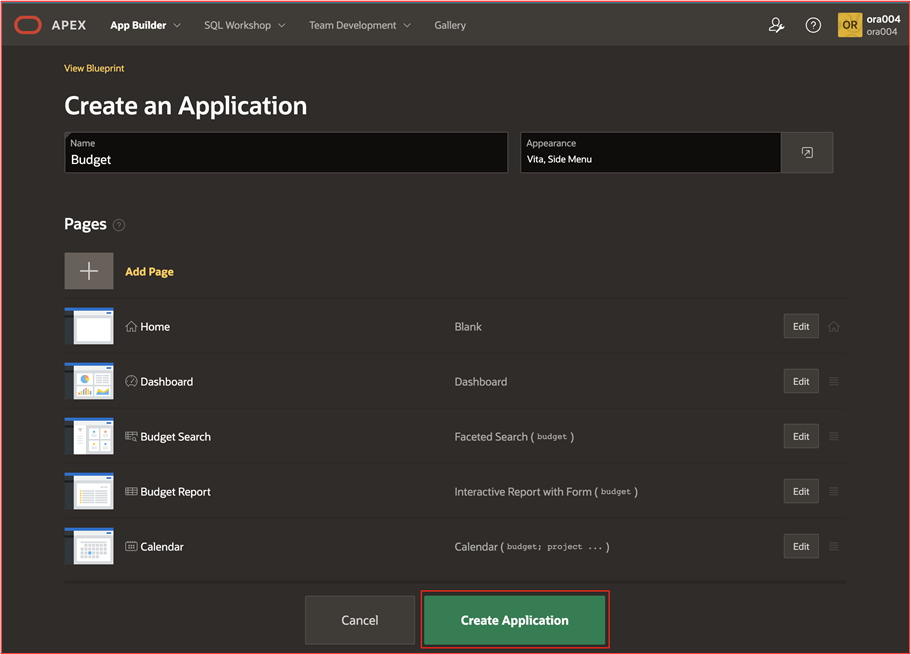Click the Home page house icon
The width and height of the screenshot is (911, 655).
pyautogui.click(x=131, y=327)
